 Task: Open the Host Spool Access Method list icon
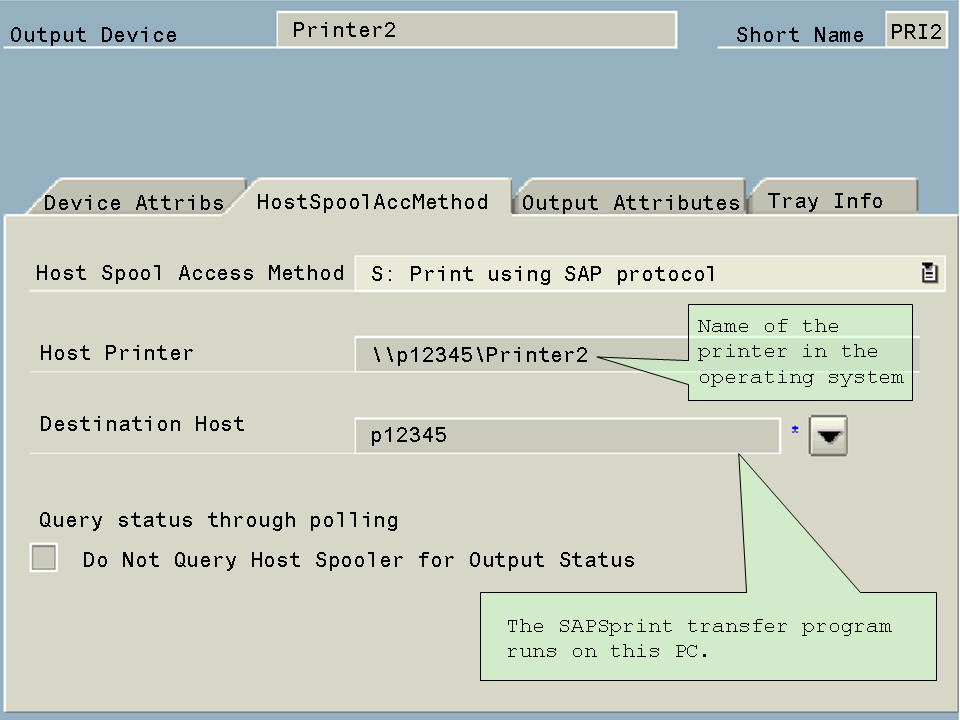tap(929, 273)
